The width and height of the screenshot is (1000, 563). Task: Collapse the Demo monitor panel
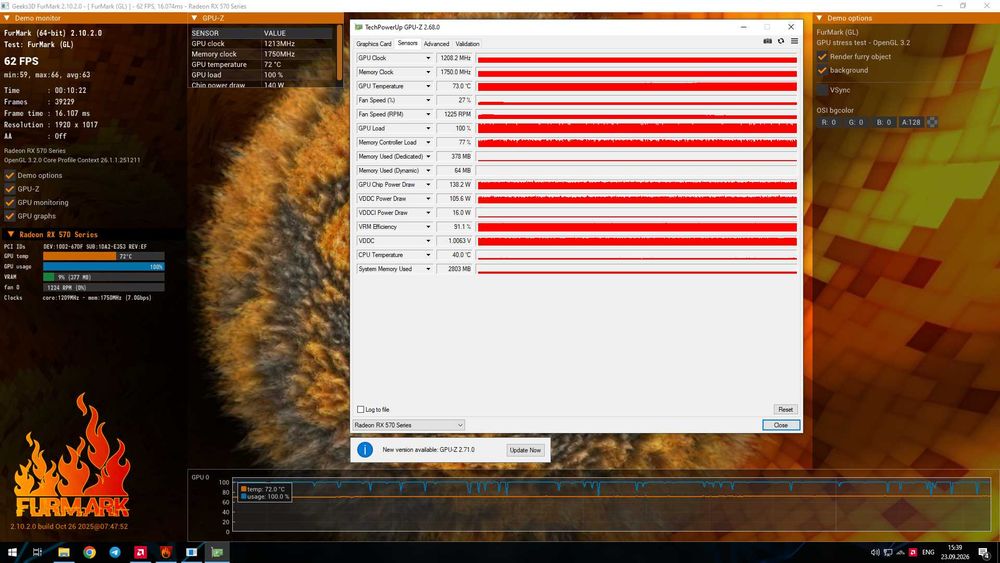coord(7,18)
